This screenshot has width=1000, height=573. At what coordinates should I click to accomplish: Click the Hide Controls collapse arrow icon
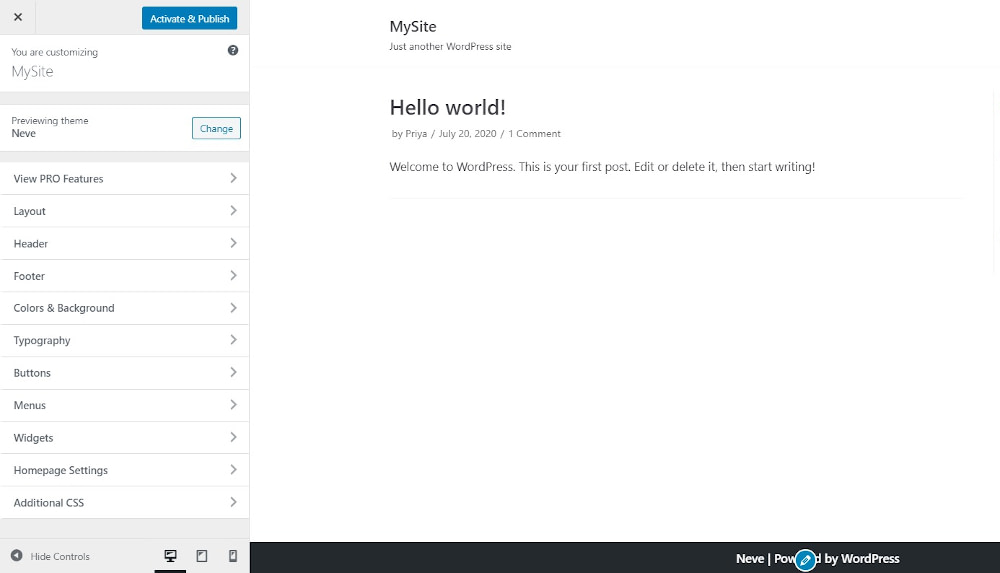[x=17, y=556]
